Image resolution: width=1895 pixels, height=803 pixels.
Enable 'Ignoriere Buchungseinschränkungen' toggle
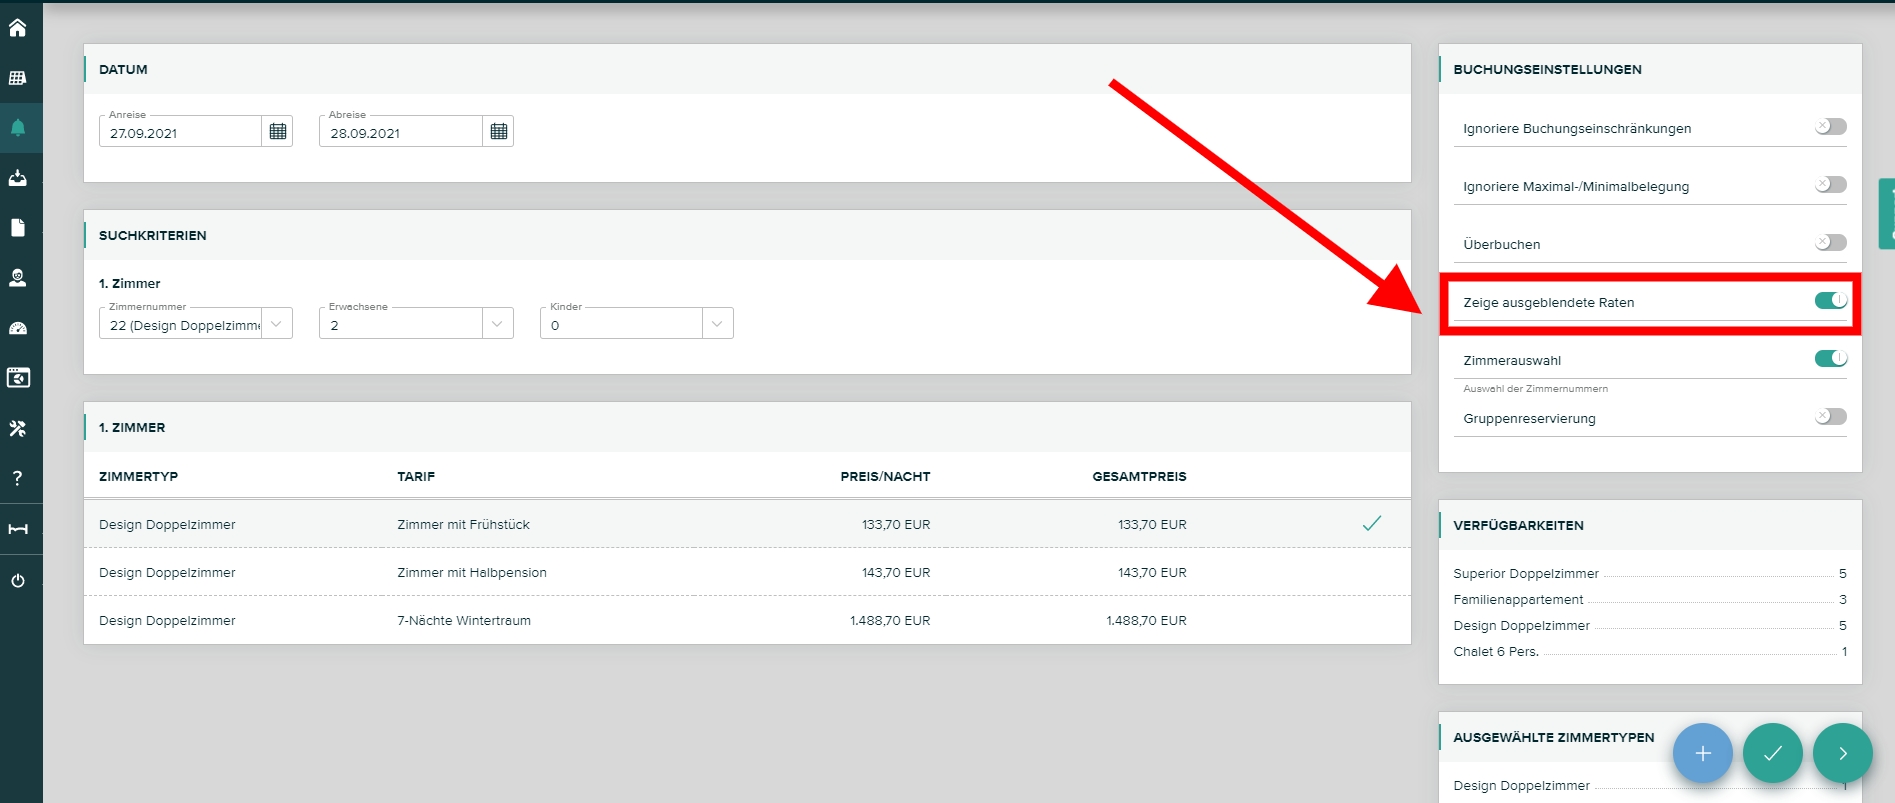pos(1830,127)
